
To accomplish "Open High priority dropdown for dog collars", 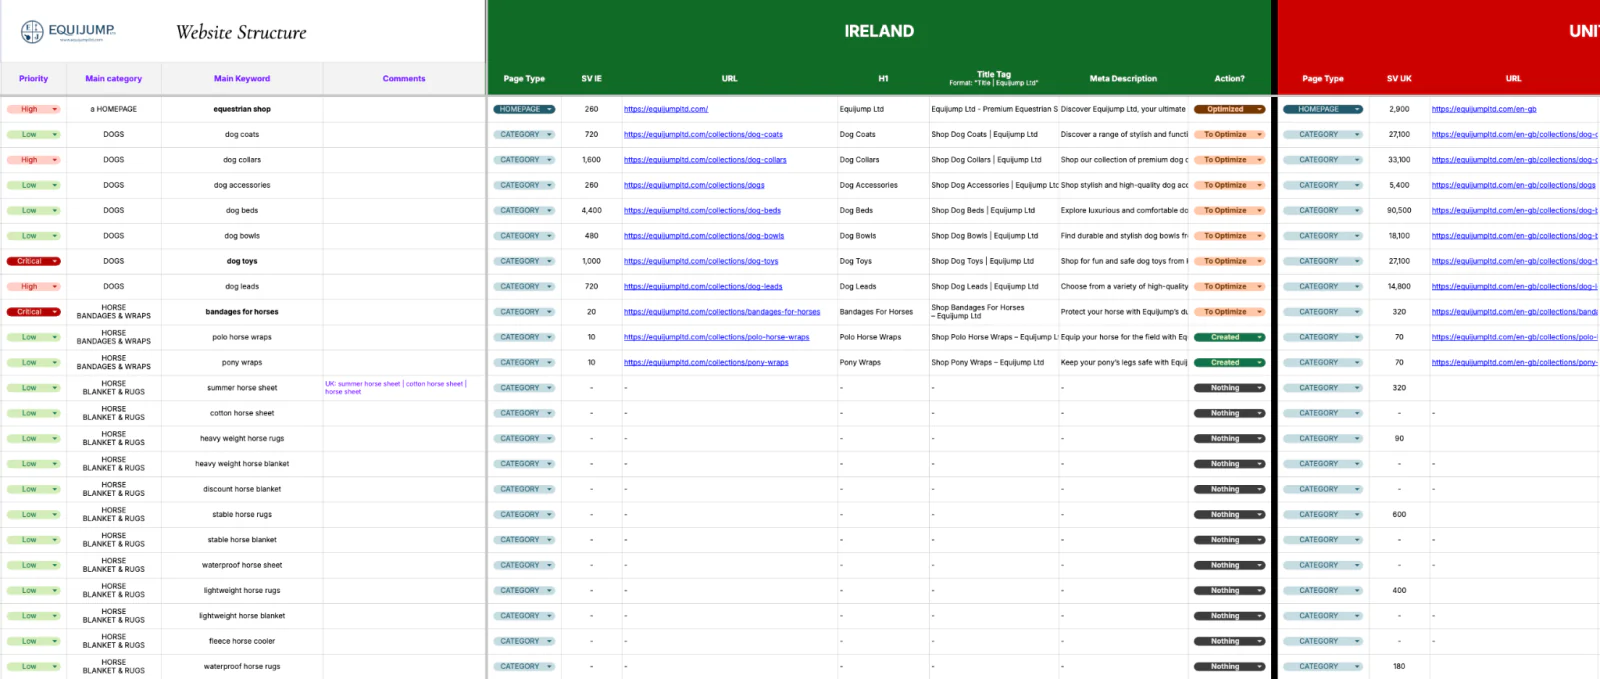I will [x=33, y=160].
